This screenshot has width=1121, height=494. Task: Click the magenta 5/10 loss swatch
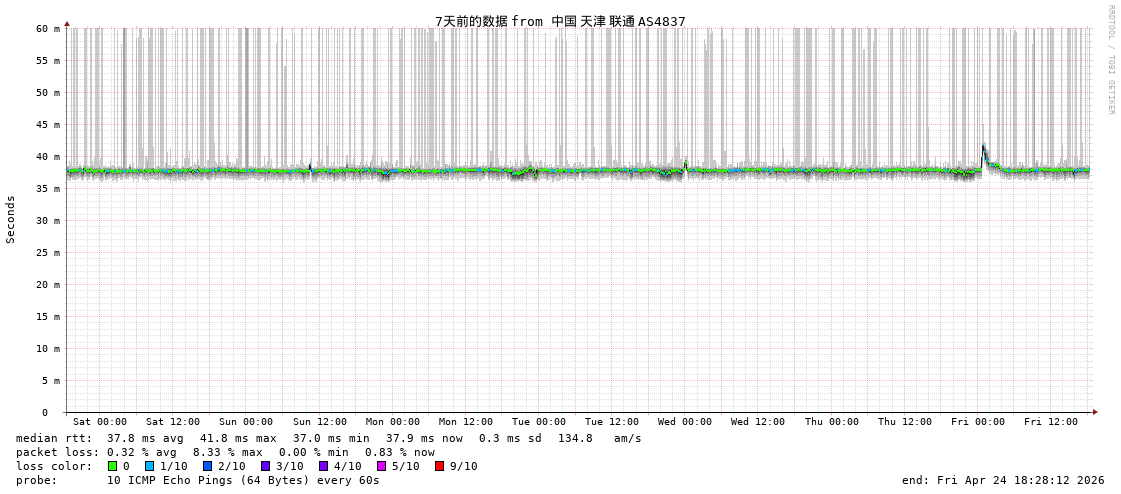click(382, 466)
